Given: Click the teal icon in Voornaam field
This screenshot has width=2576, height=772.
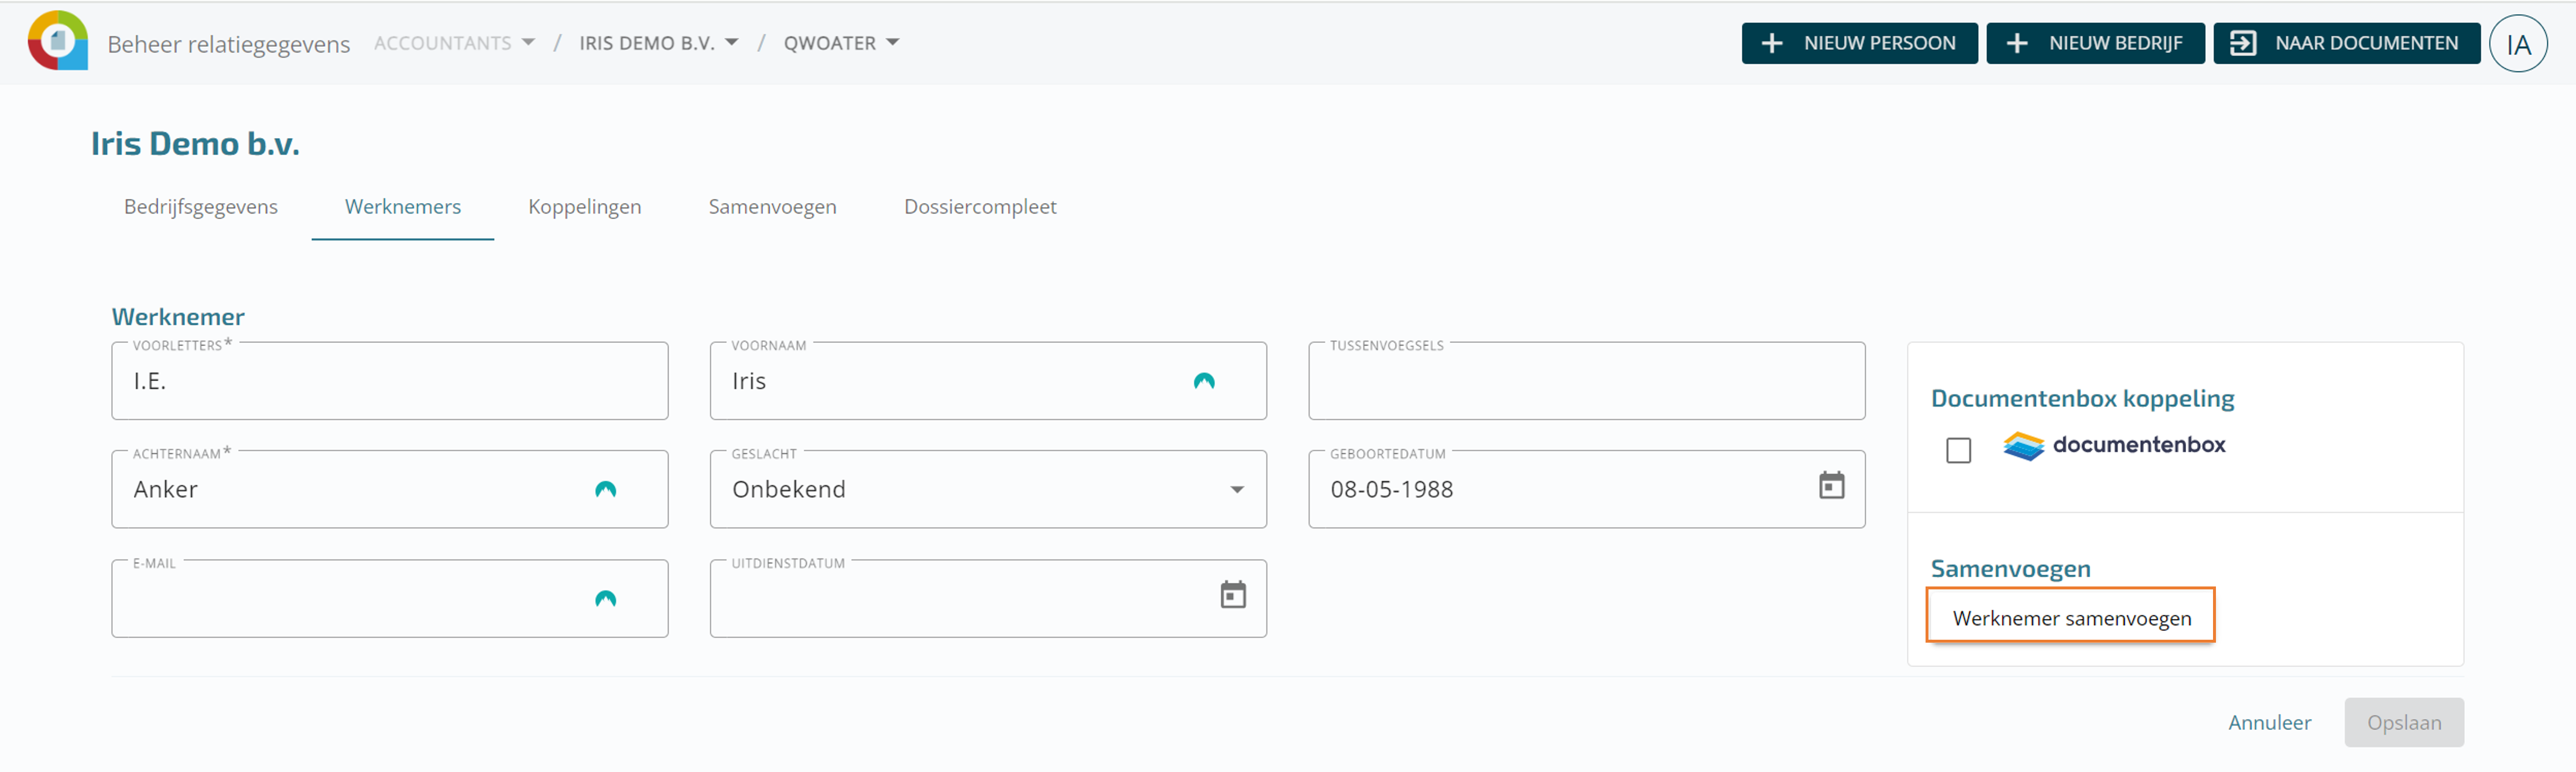Looking at the screenshot, I should (x=1203, y=381).
